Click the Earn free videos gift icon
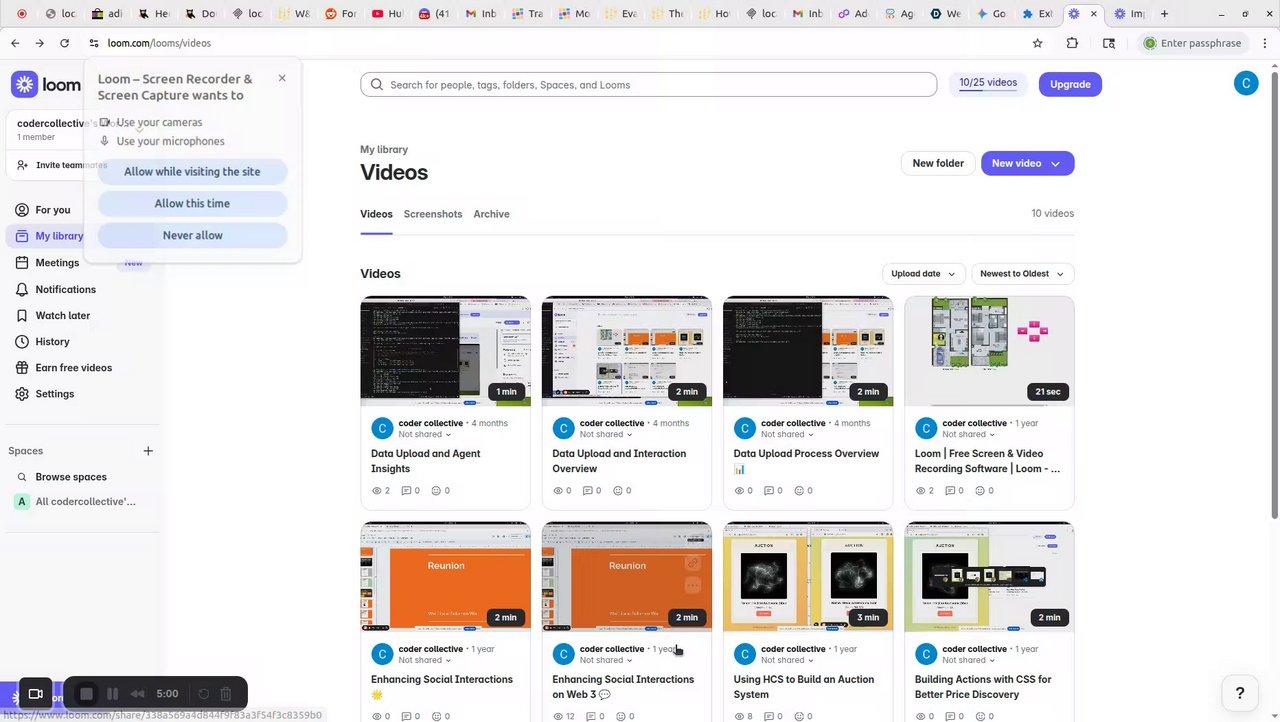 22,368
